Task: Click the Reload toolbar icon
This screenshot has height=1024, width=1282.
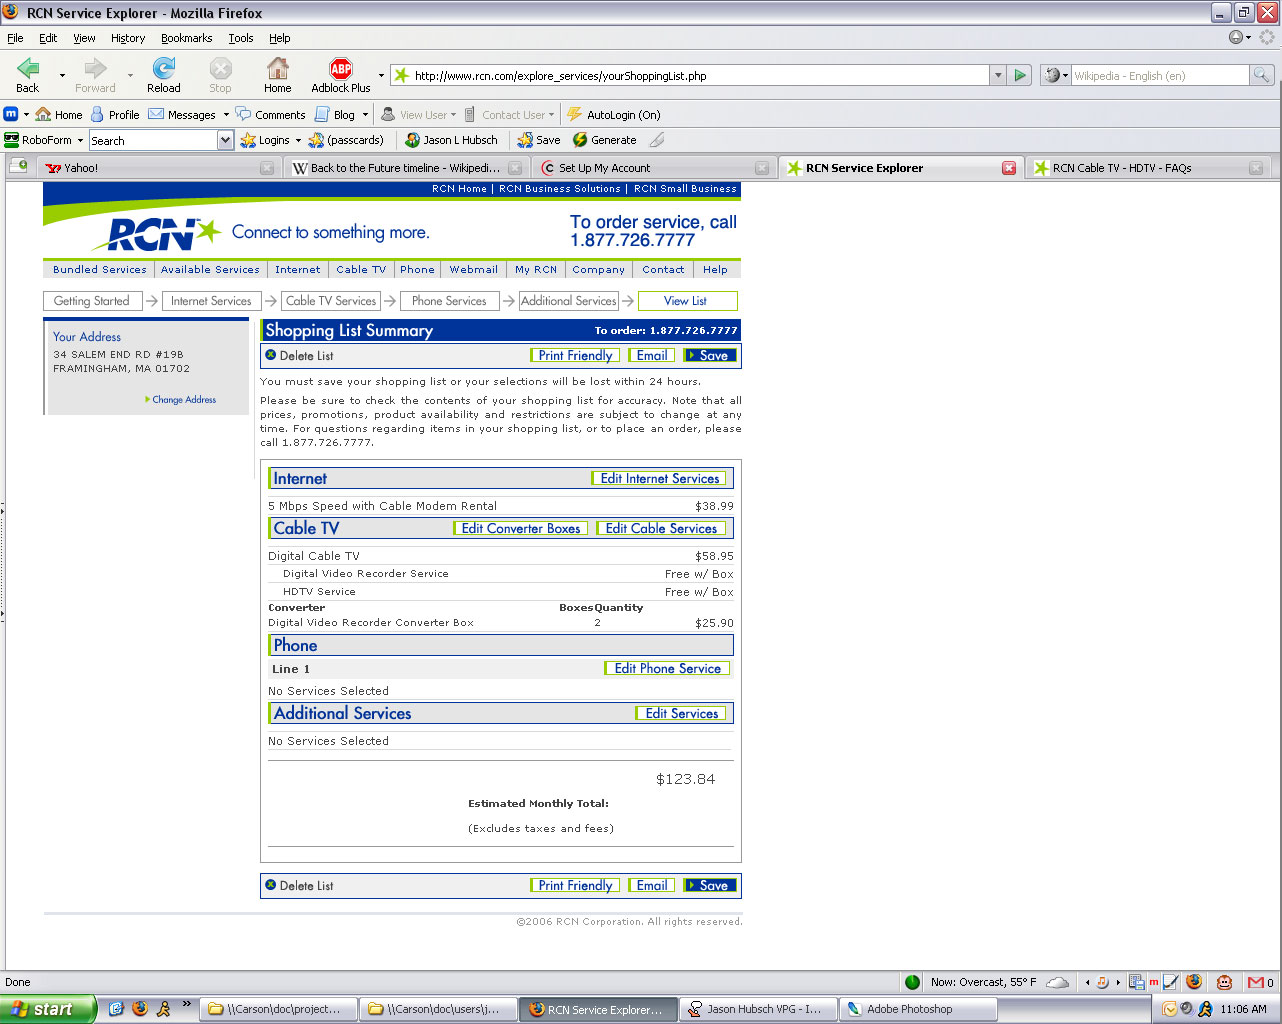Action: click(x=164, y=69)
